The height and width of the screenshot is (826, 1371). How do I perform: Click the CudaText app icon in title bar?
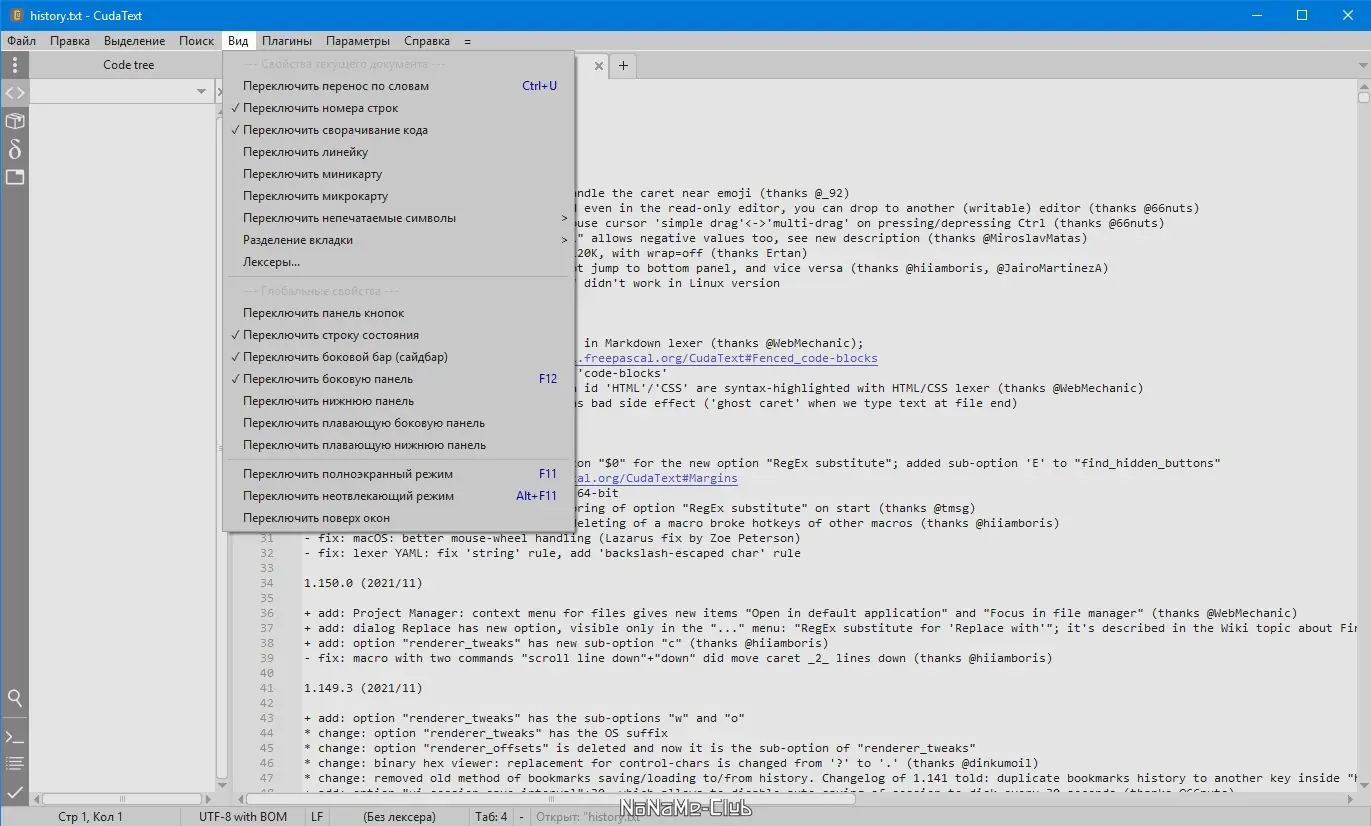[16, 15]
